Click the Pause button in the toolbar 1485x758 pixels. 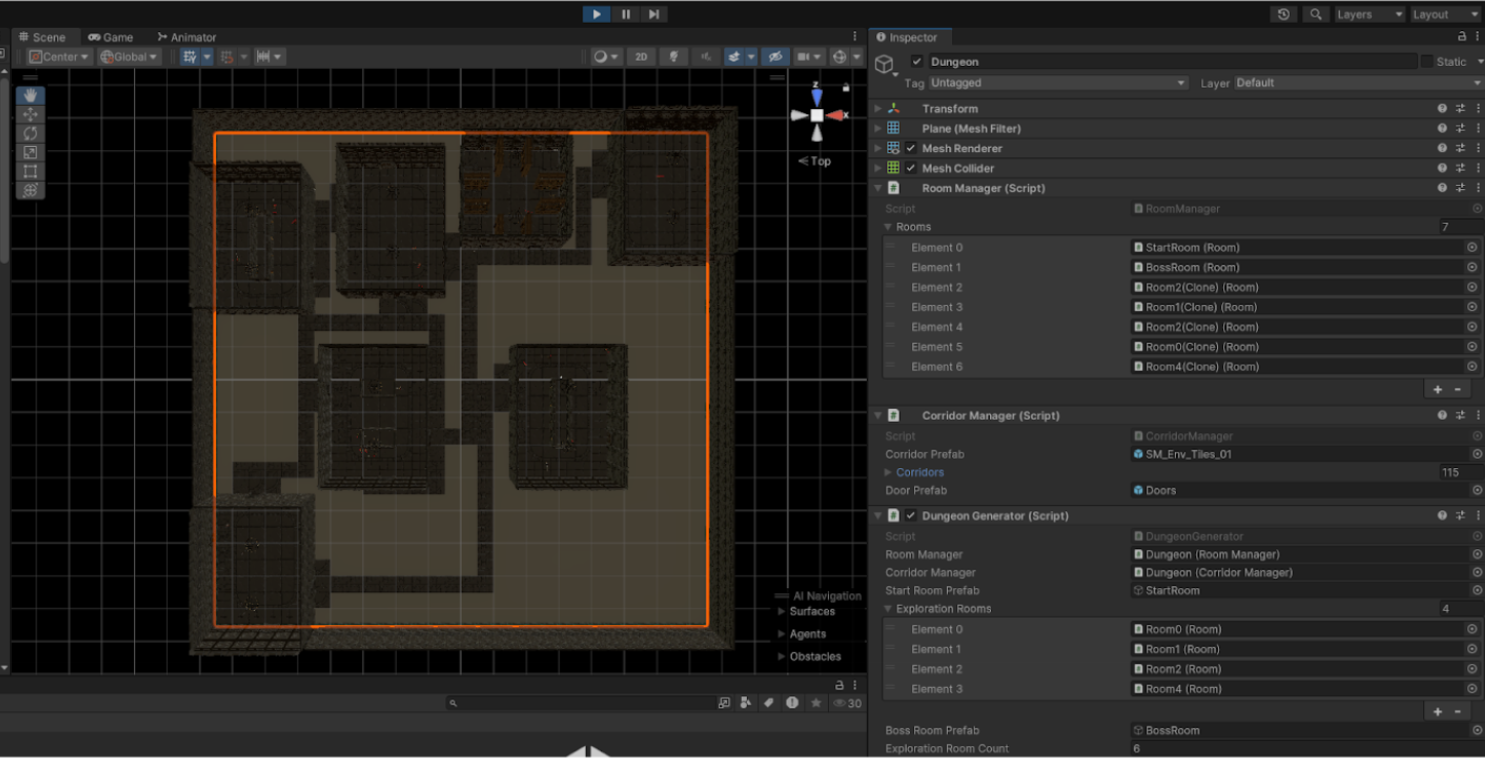pos(625,14)
